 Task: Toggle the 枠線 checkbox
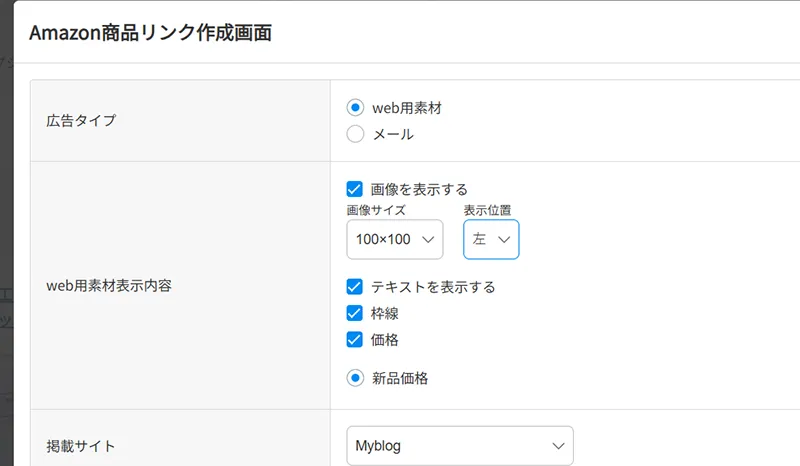(355, 313)
